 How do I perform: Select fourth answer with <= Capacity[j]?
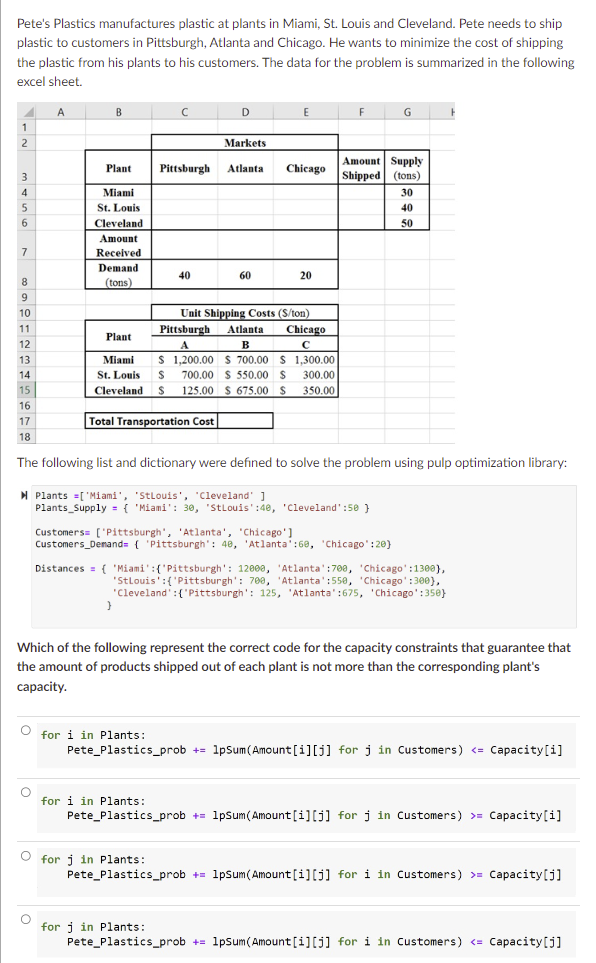point(26,919)
